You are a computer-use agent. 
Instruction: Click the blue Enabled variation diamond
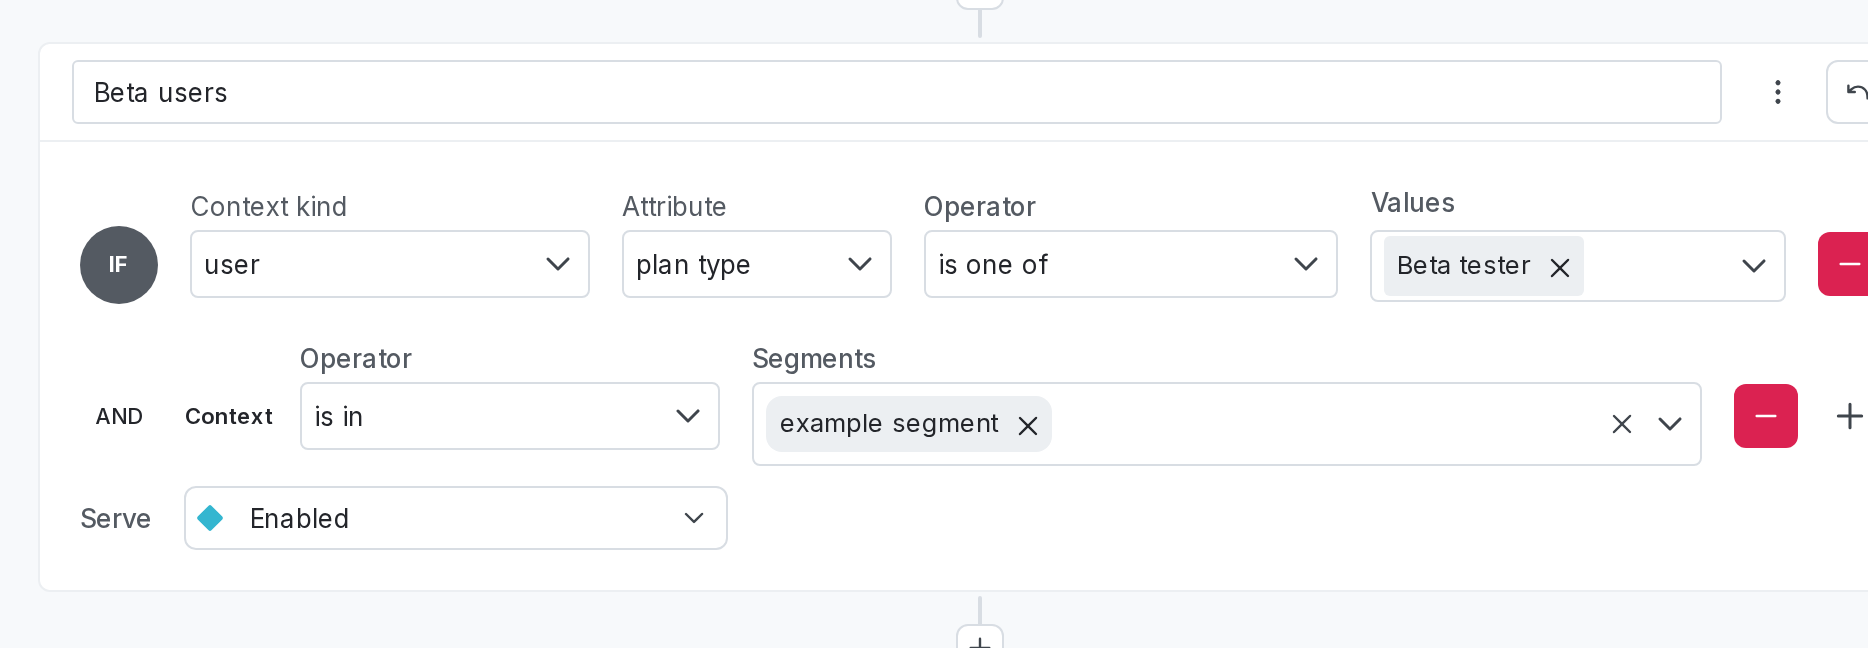coord(210,518)
